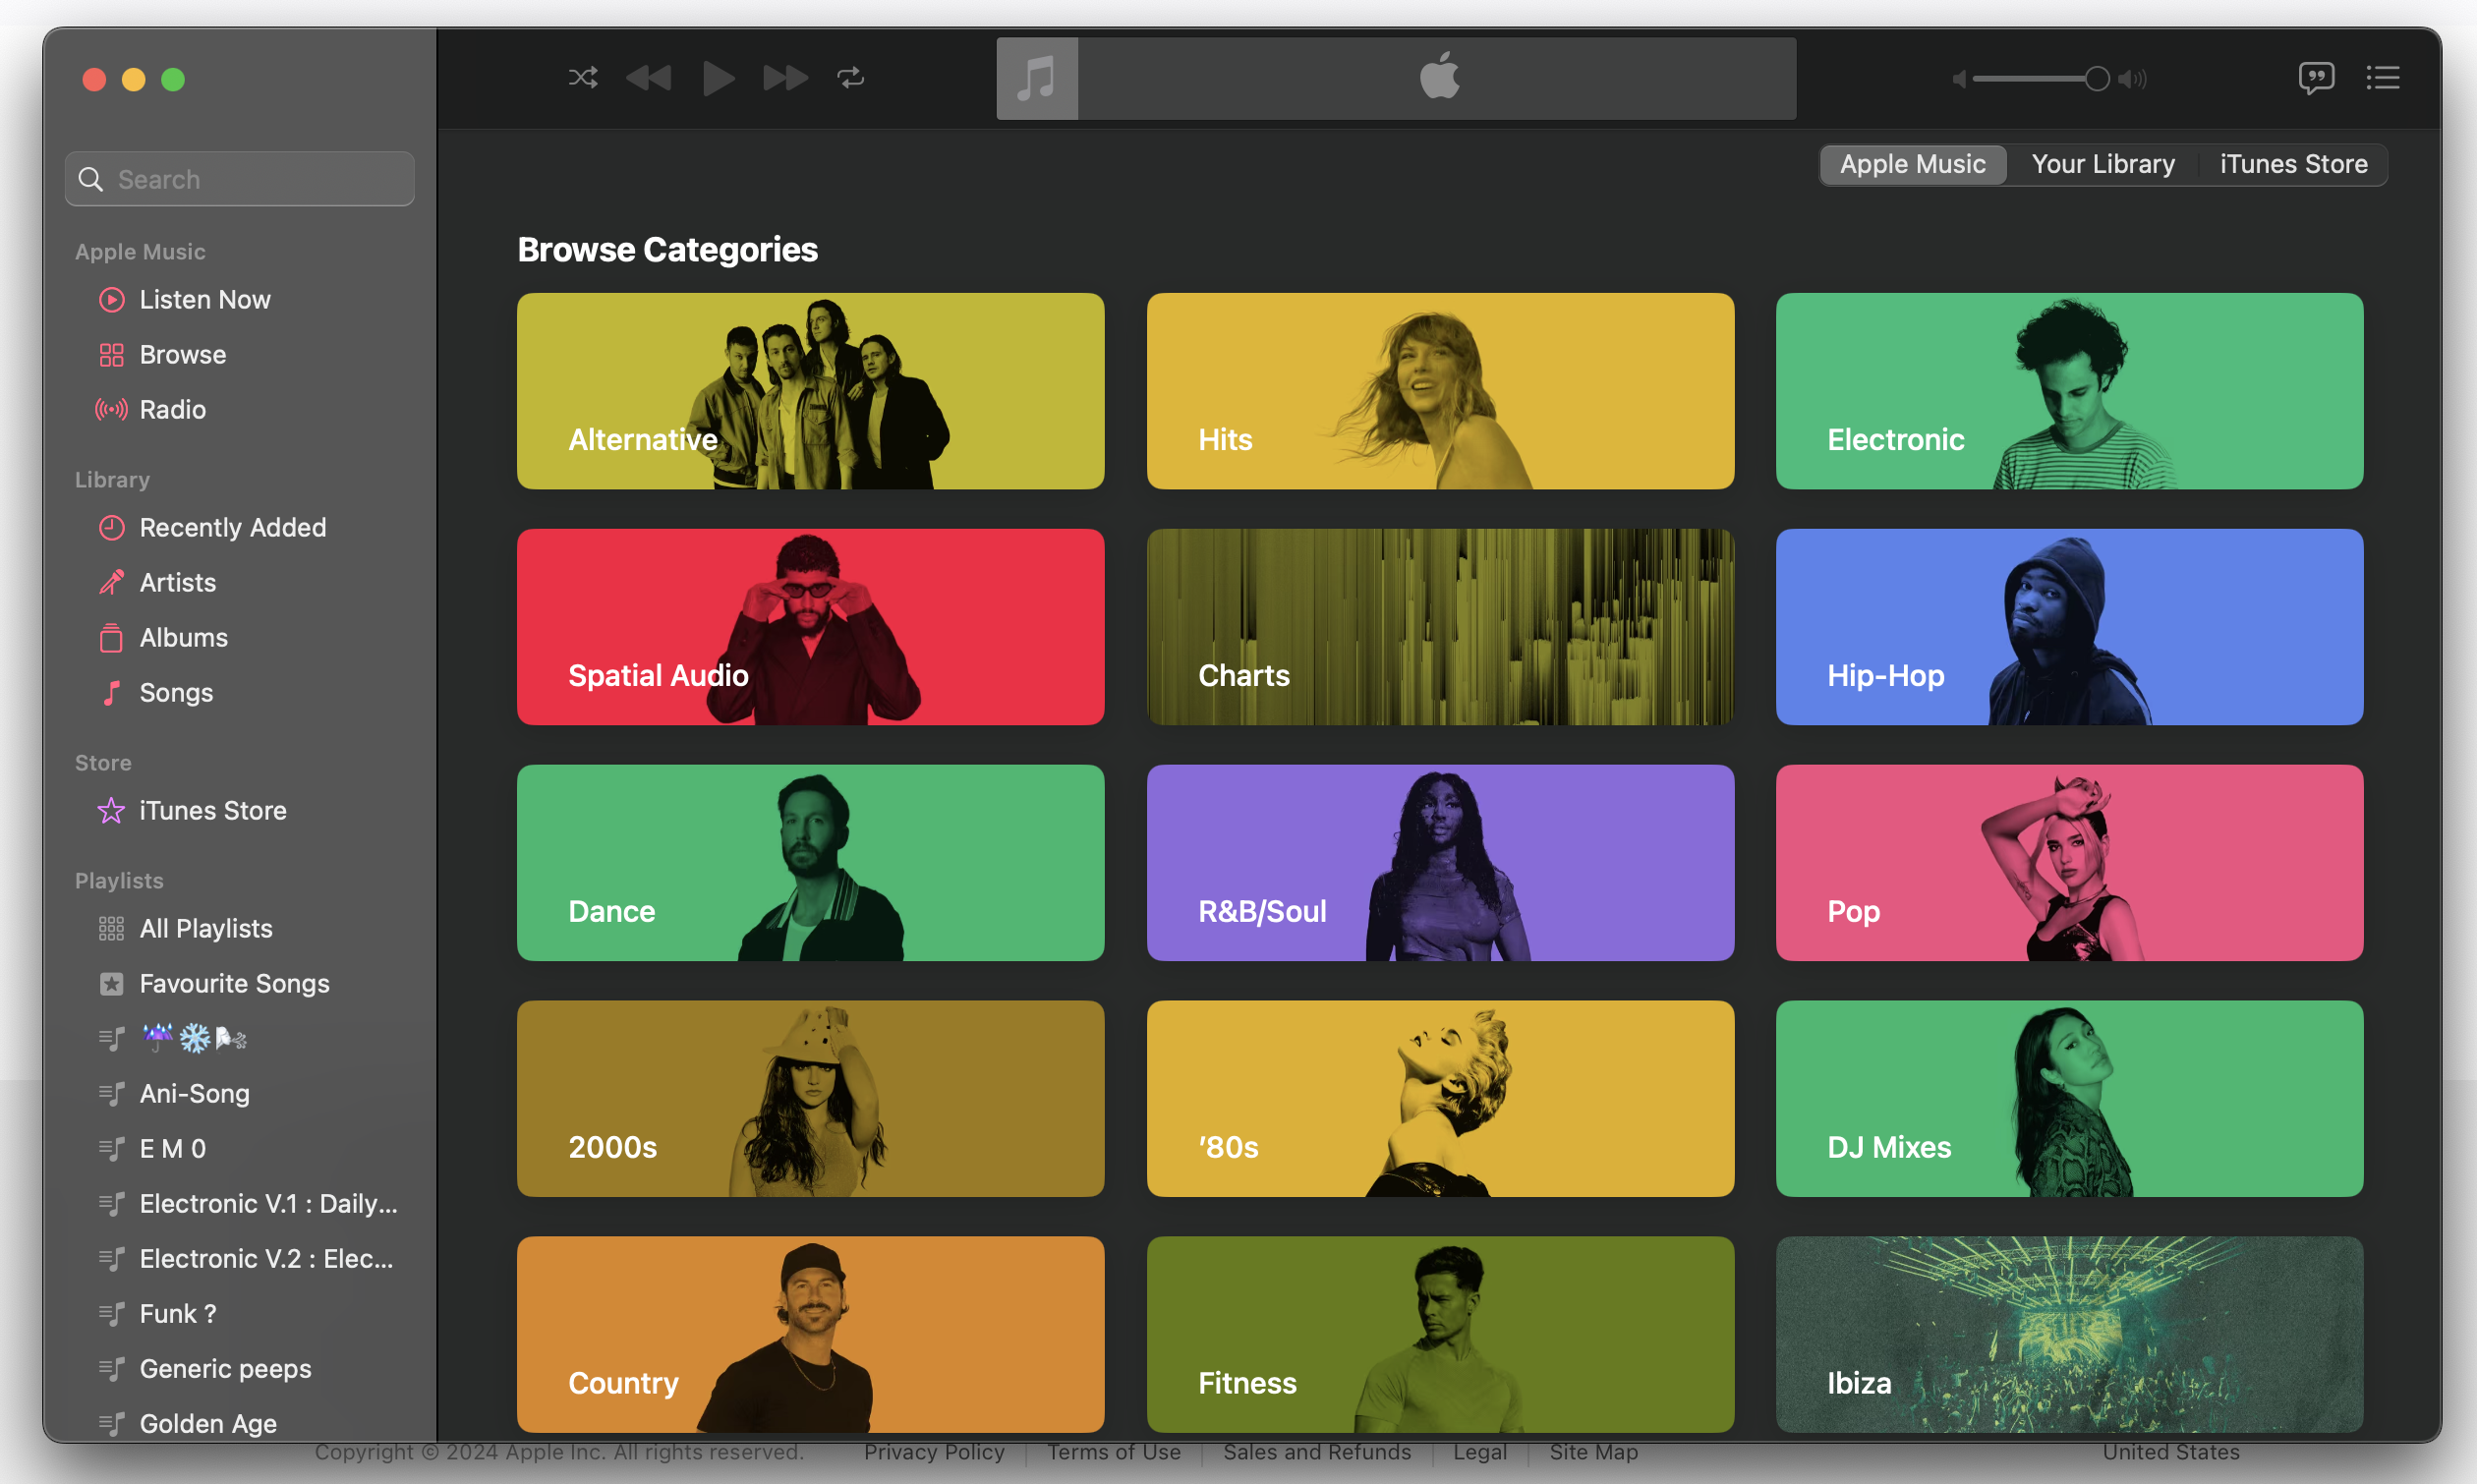Open the Hip-Hop category tile
Image resolution: width=2477 pixels, height=1484 pixels.
click(x=2068, y=626)
